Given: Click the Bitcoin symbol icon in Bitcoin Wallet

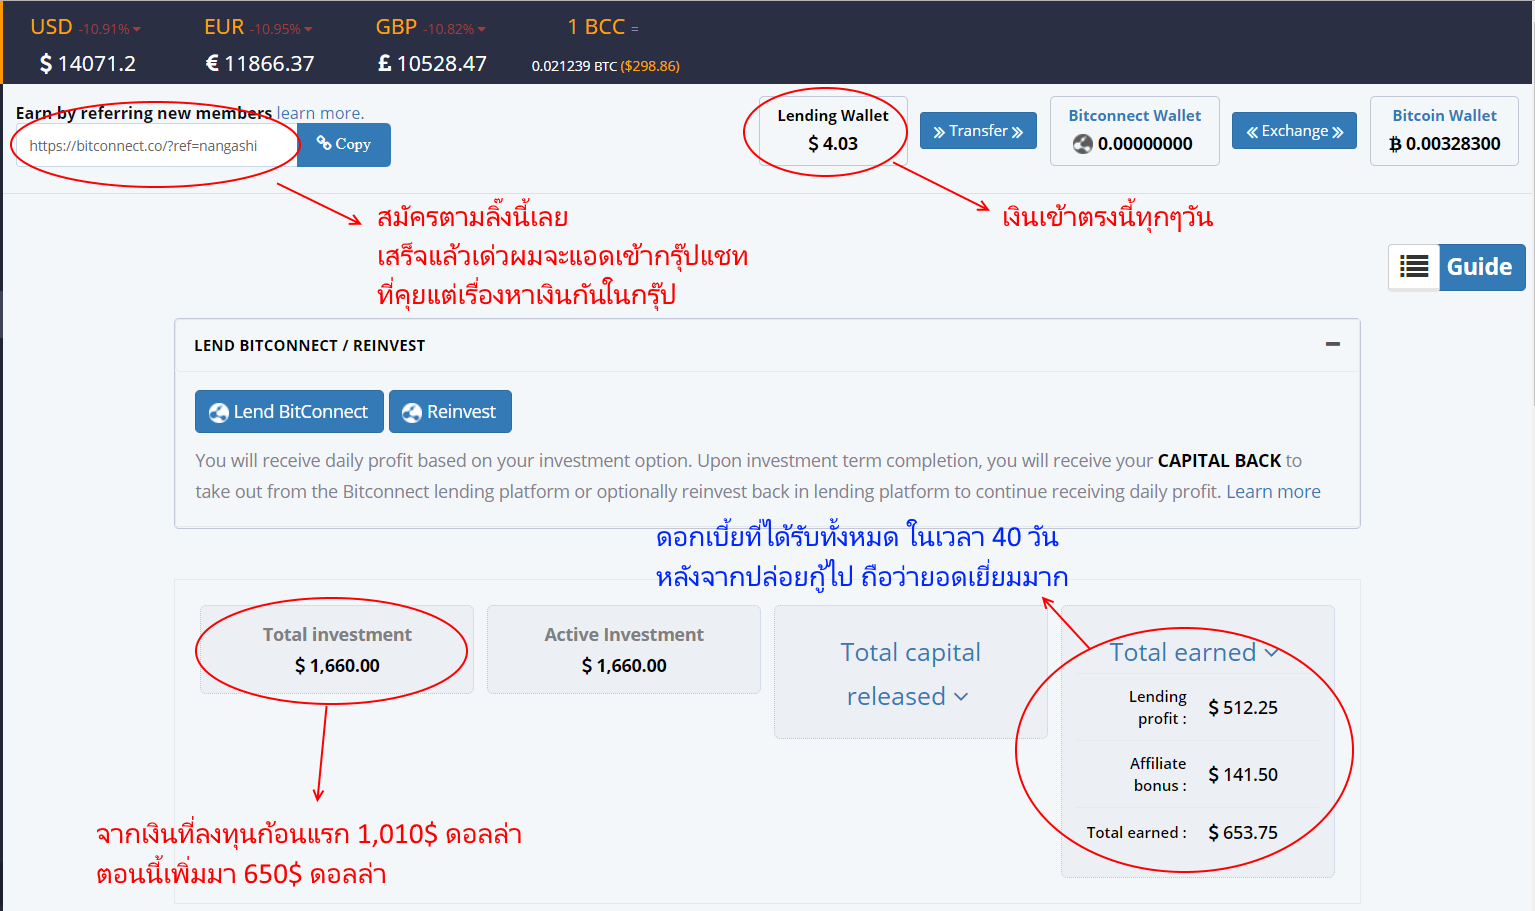Looking at the screenshot, I should coord(1395,144).
